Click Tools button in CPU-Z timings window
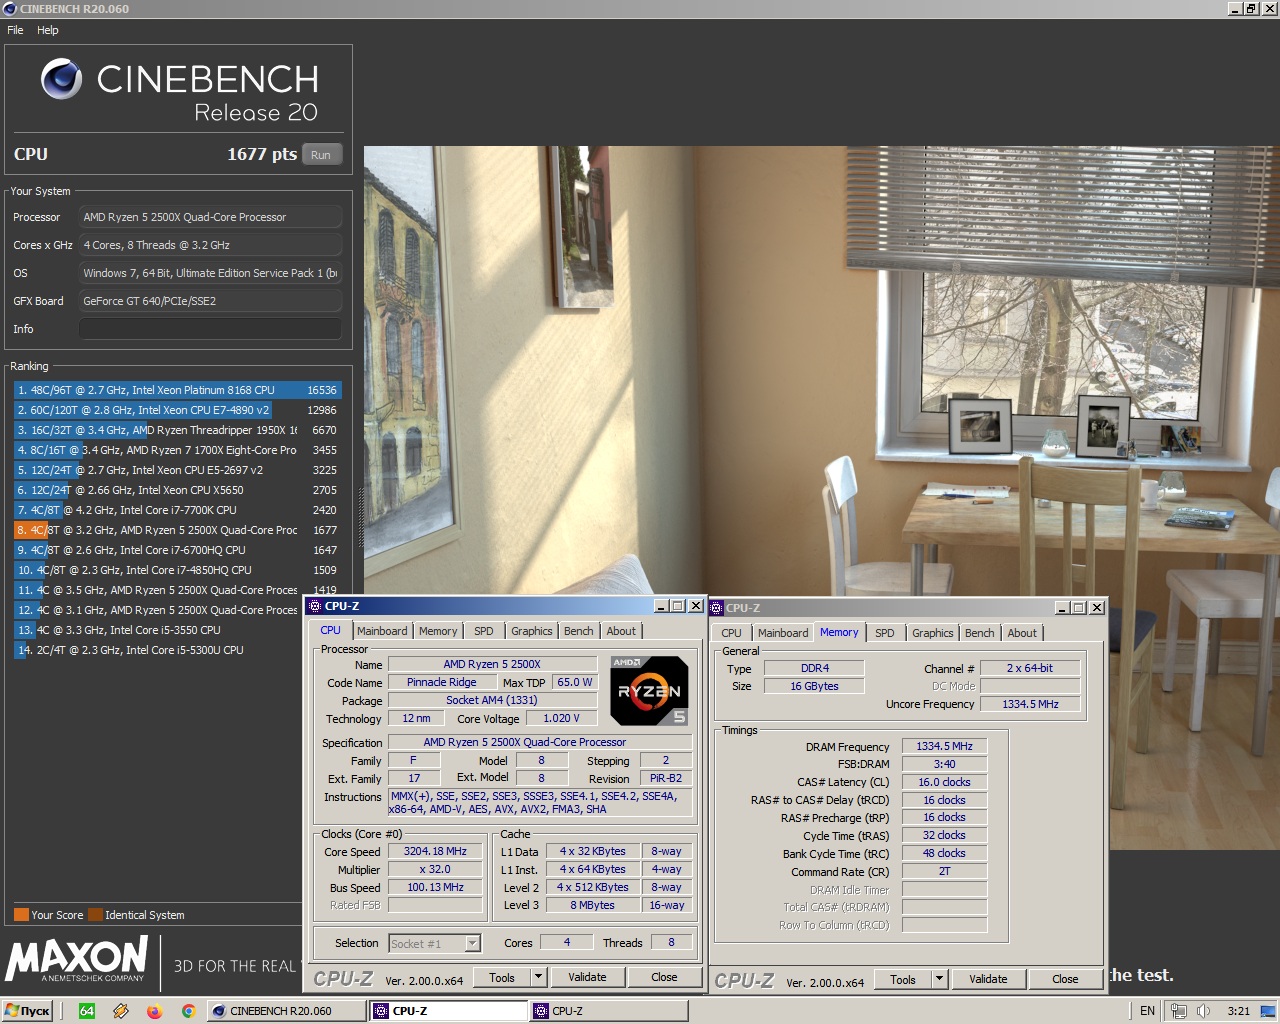Viewport: 1280px width, 1024px height. pyautogui.click(x=903, y=979)
